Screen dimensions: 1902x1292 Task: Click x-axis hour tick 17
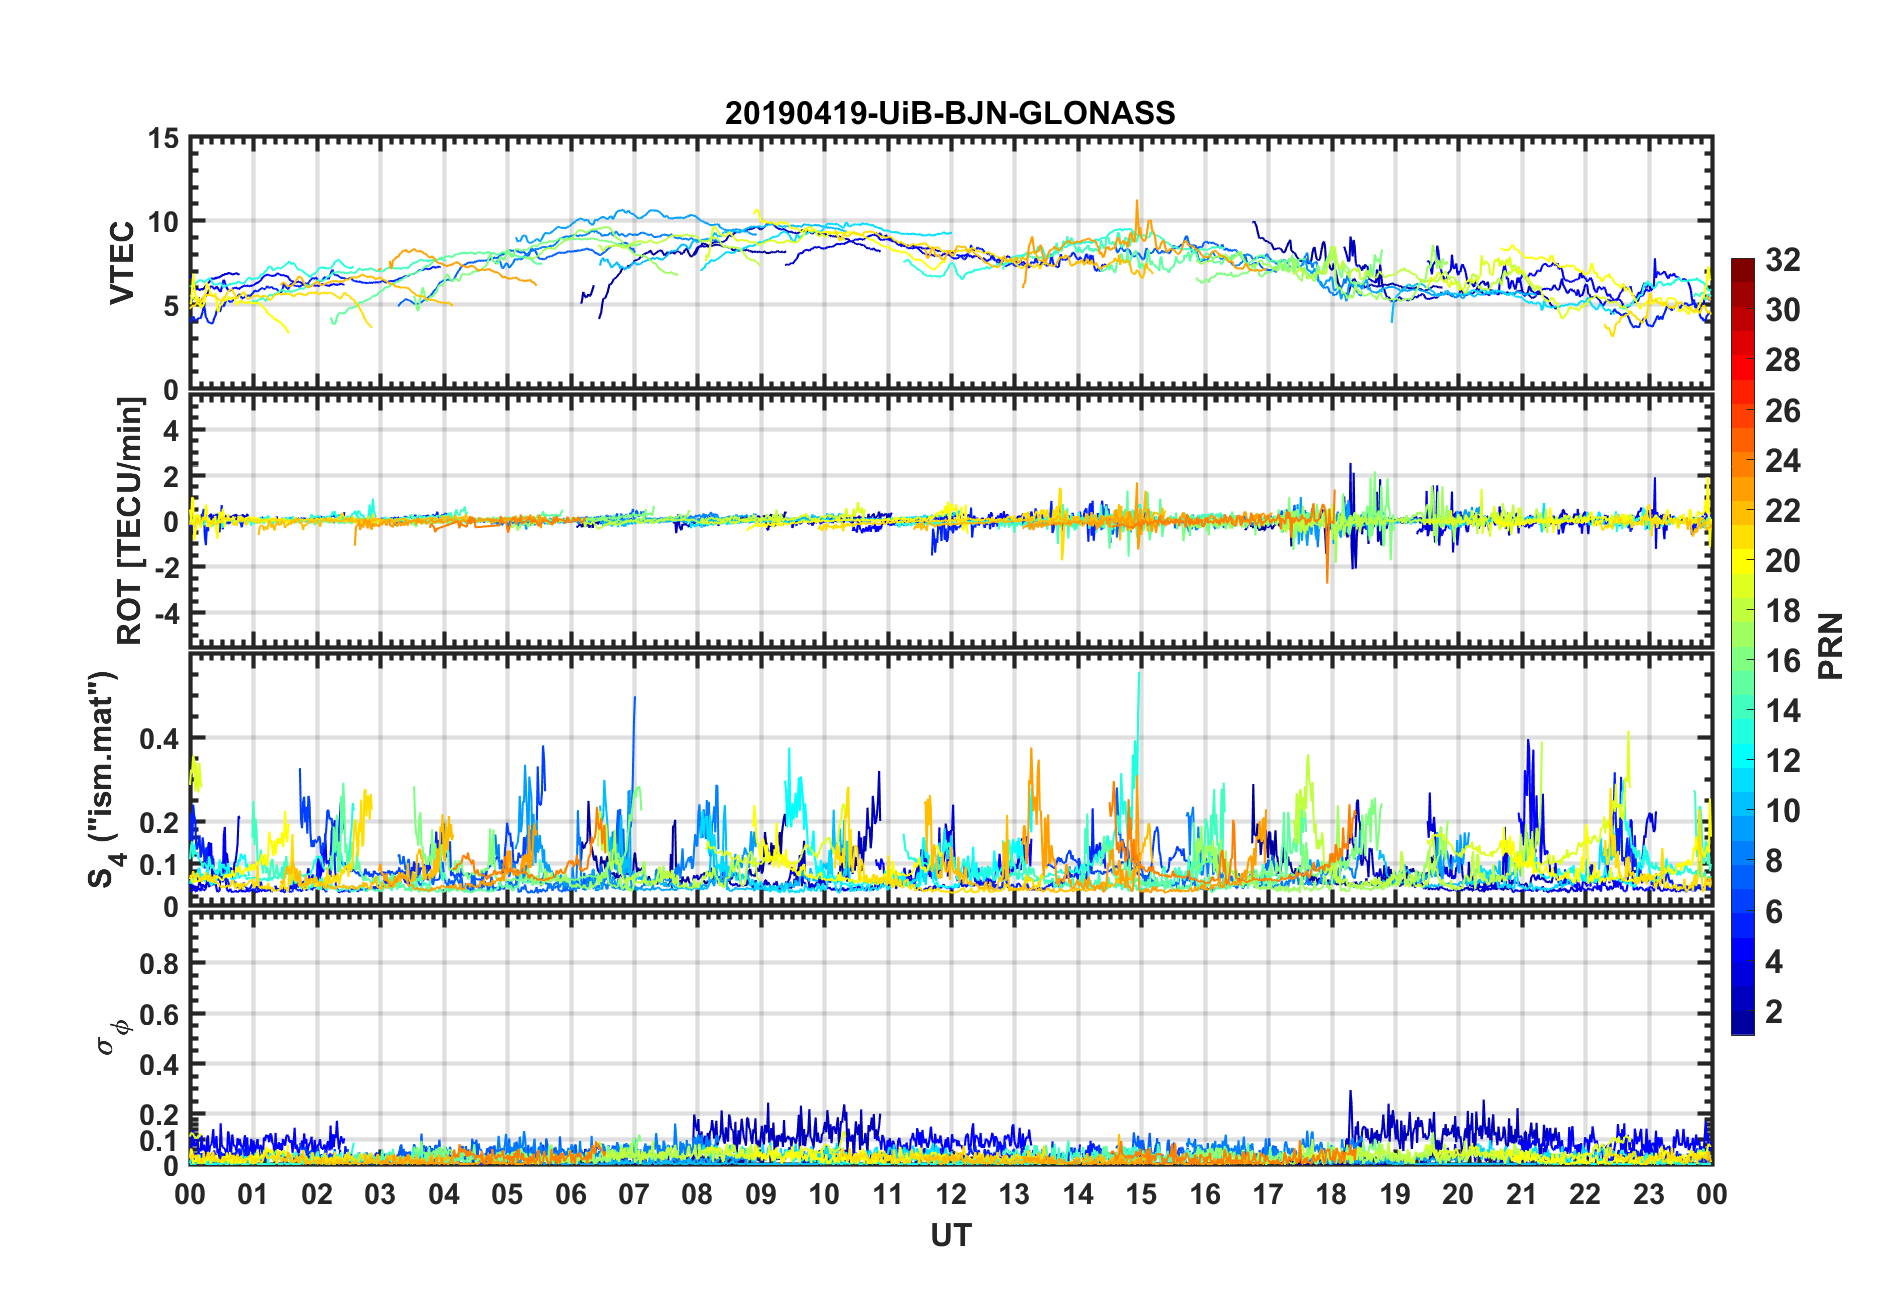[x=1268, y=1194]
